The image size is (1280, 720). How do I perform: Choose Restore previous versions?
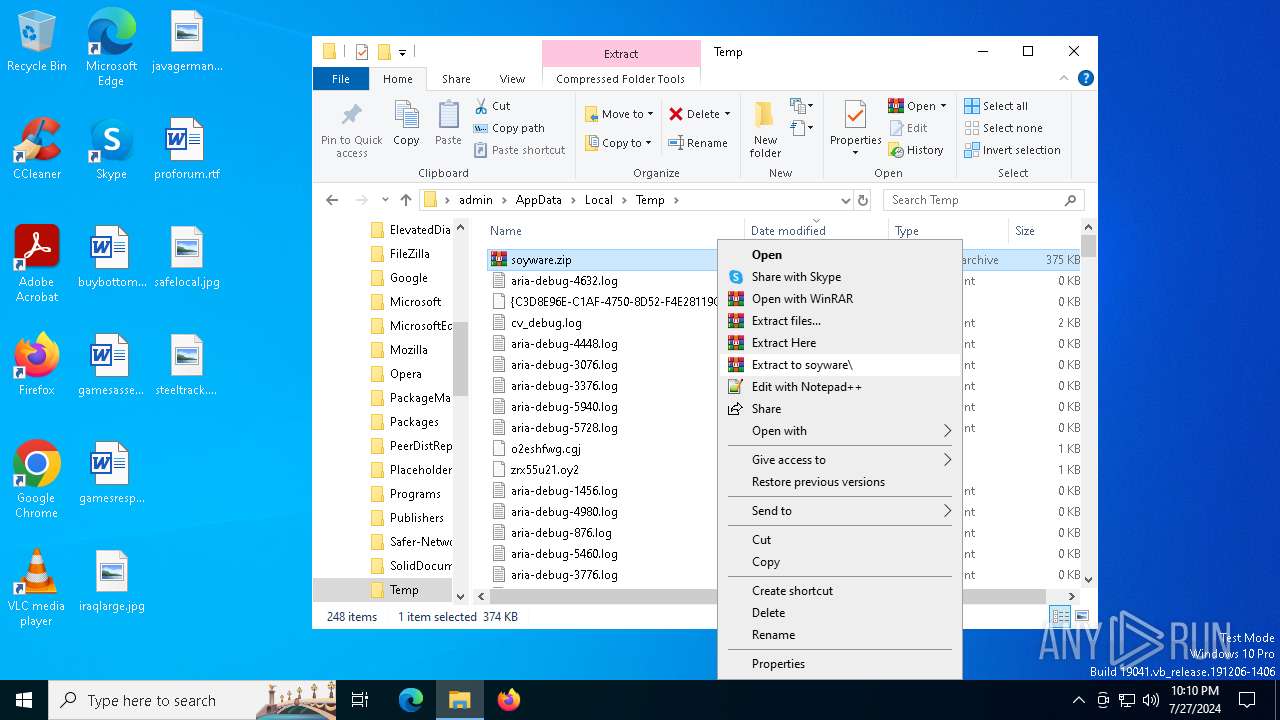pos(840,482)
